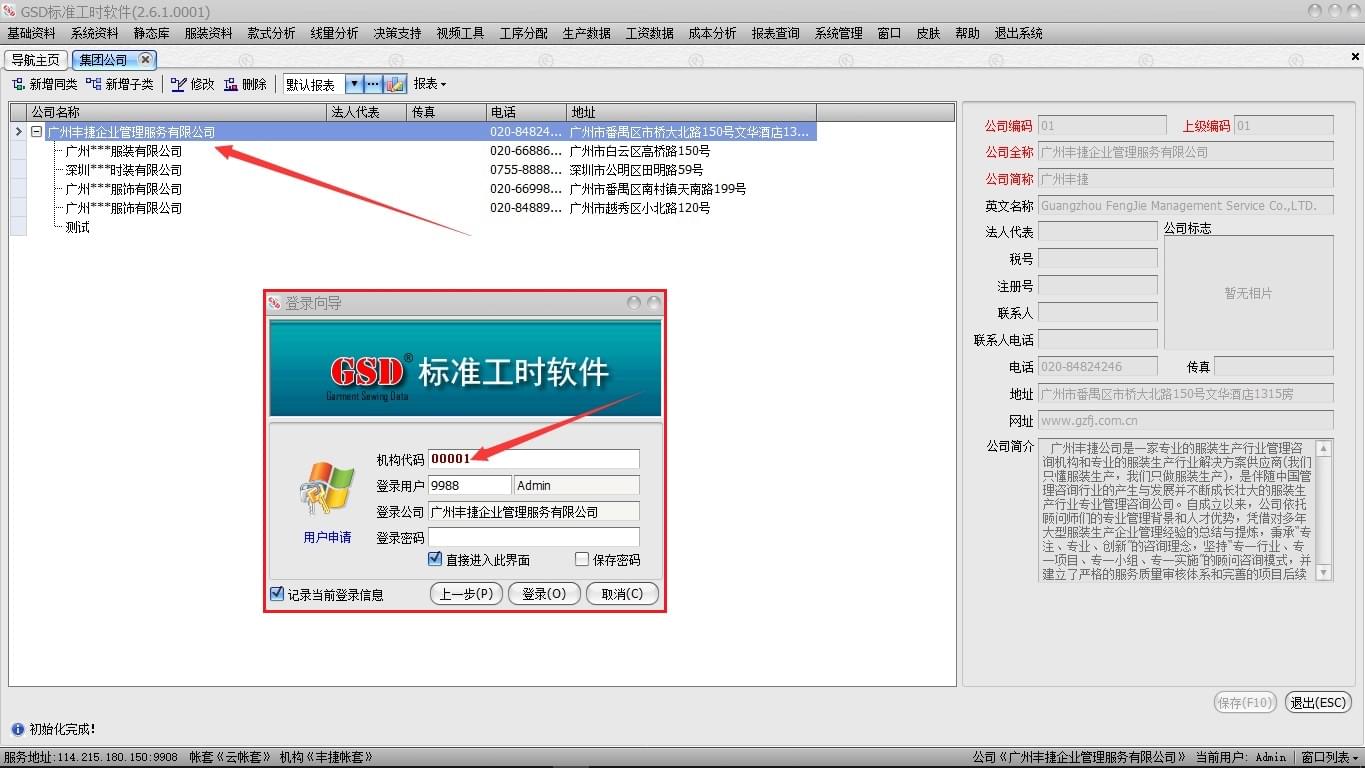Click the 删除 delete toolbar icon
Viewport: 1365px width, 768px height.
[x=231, y=85]
